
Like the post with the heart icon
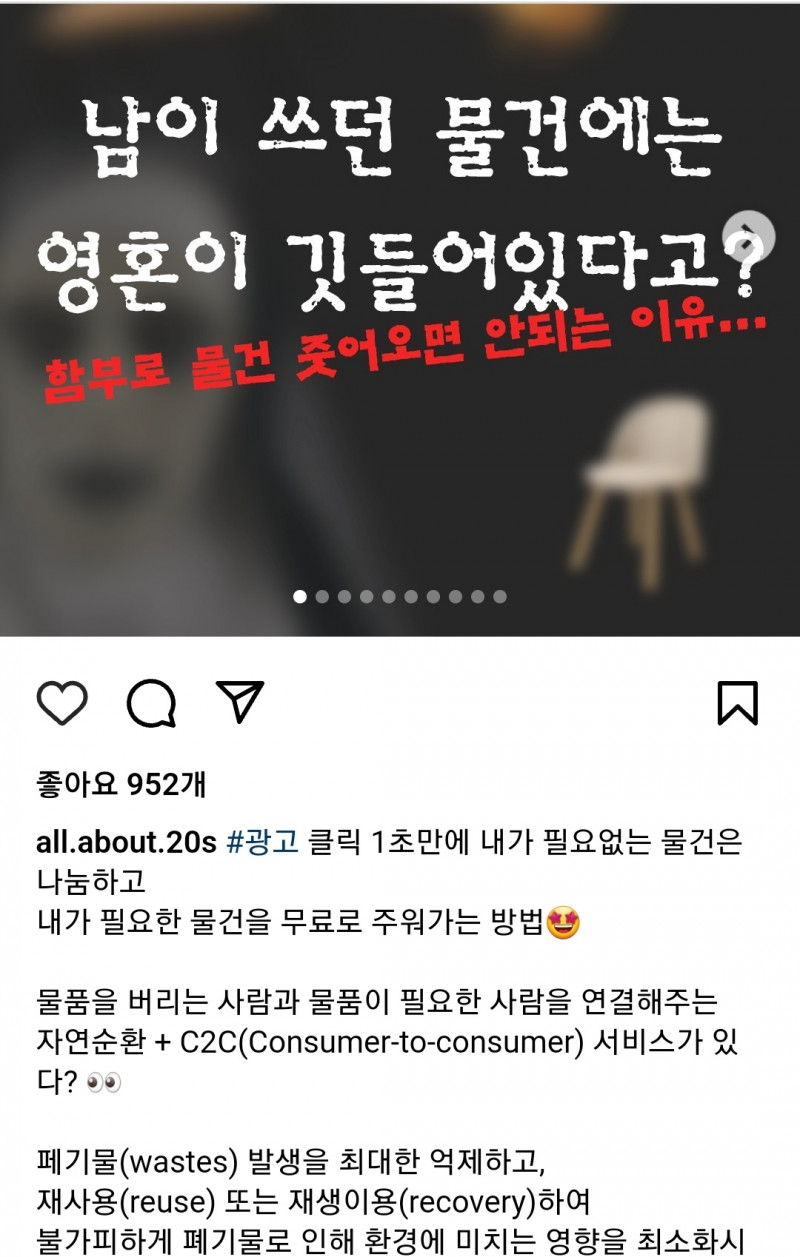[x=62, y=703]
